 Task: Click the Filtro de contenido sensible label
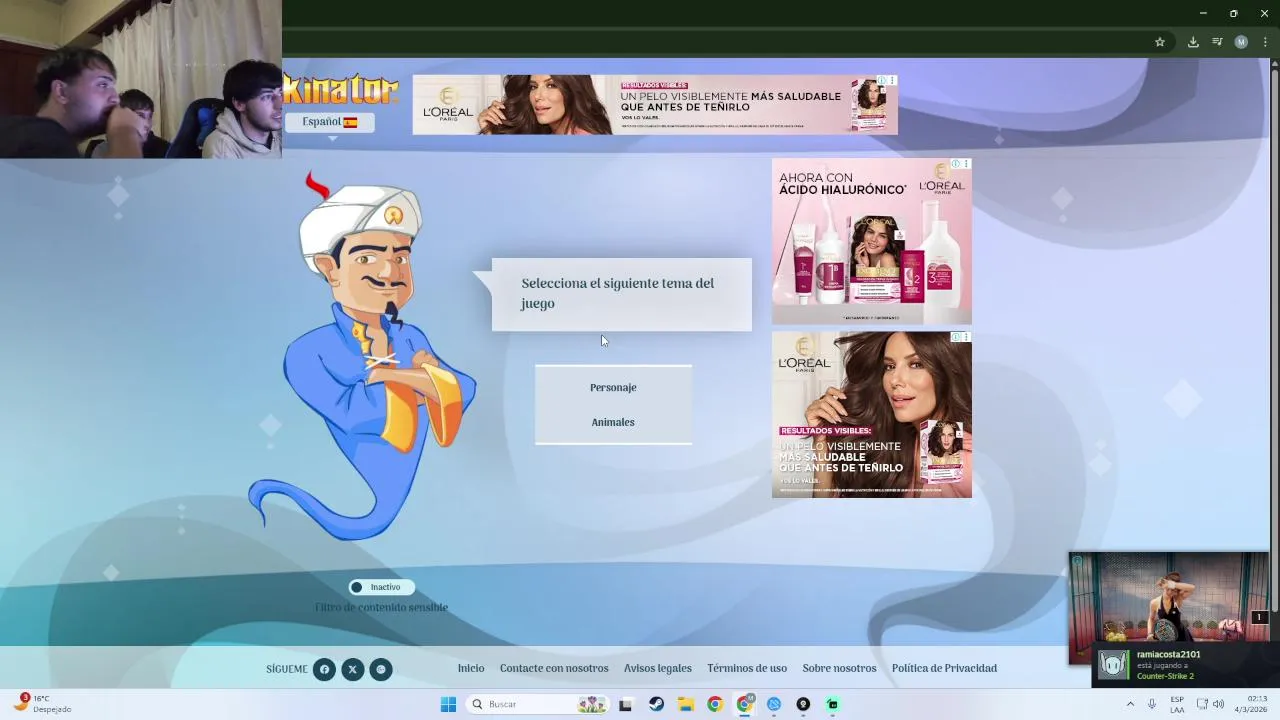(381, 607)
